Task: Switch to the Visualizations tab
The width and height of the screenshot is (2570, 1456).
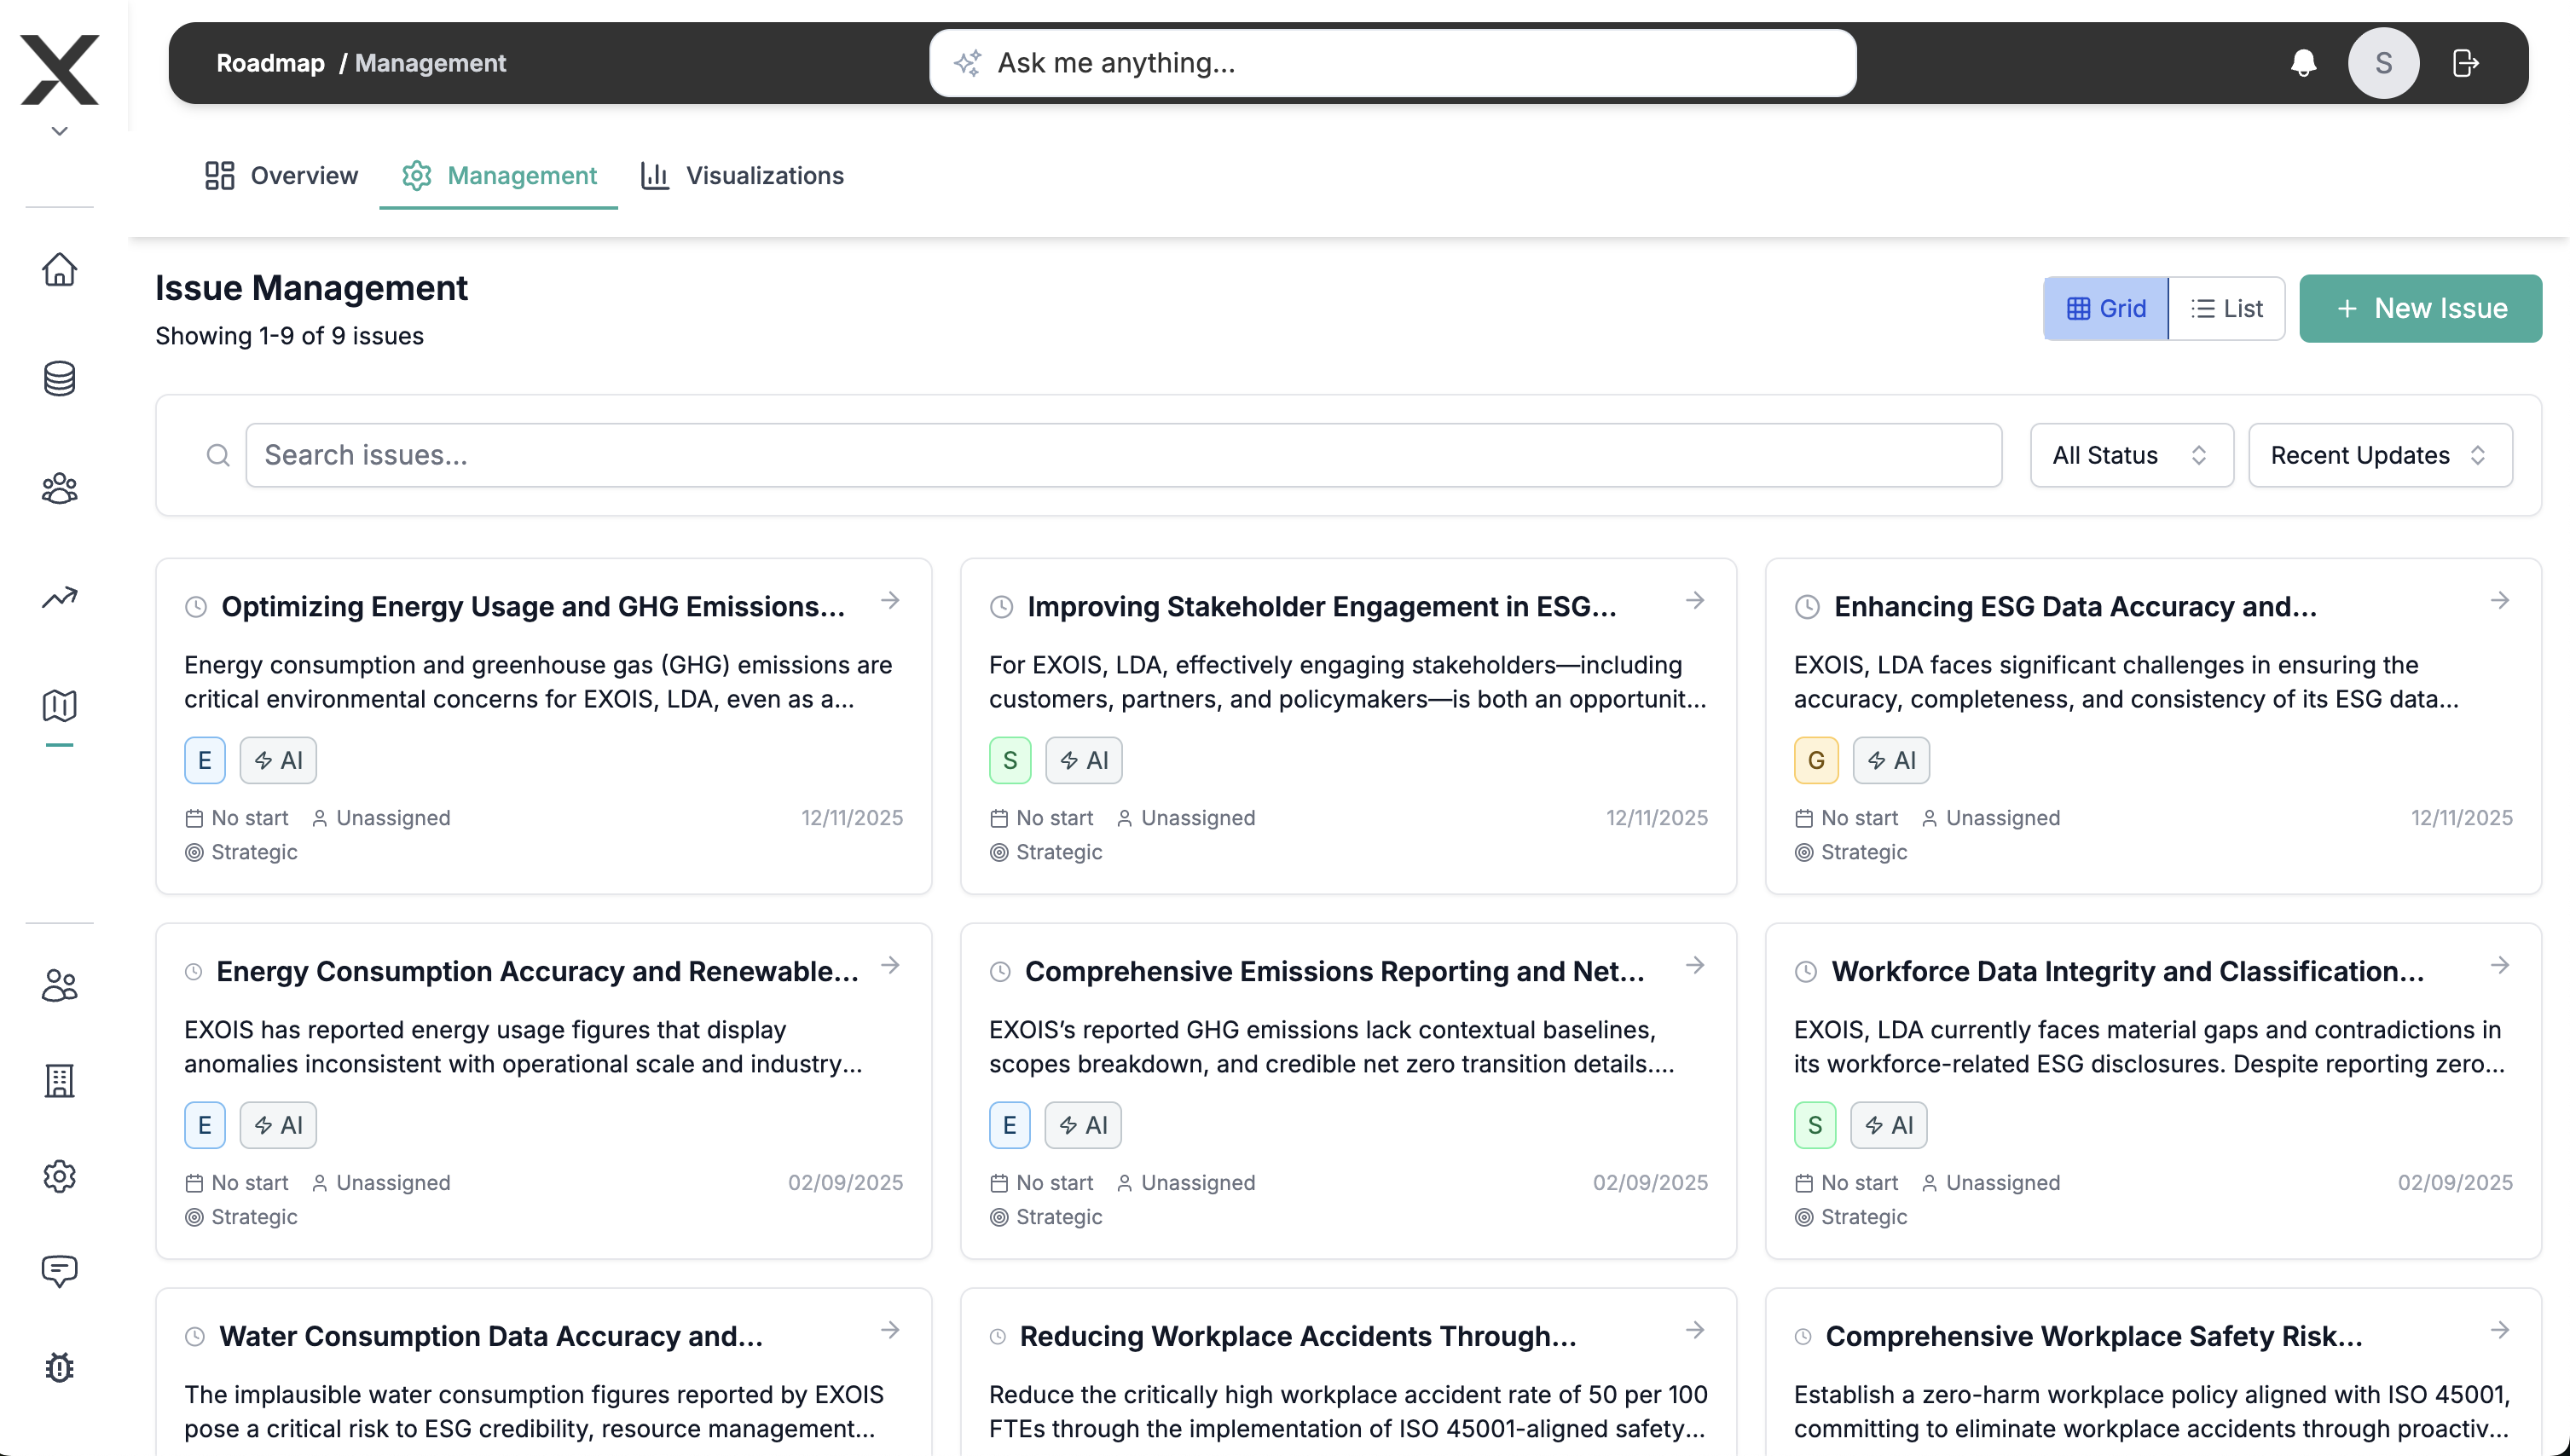Action: pos(742,176)
